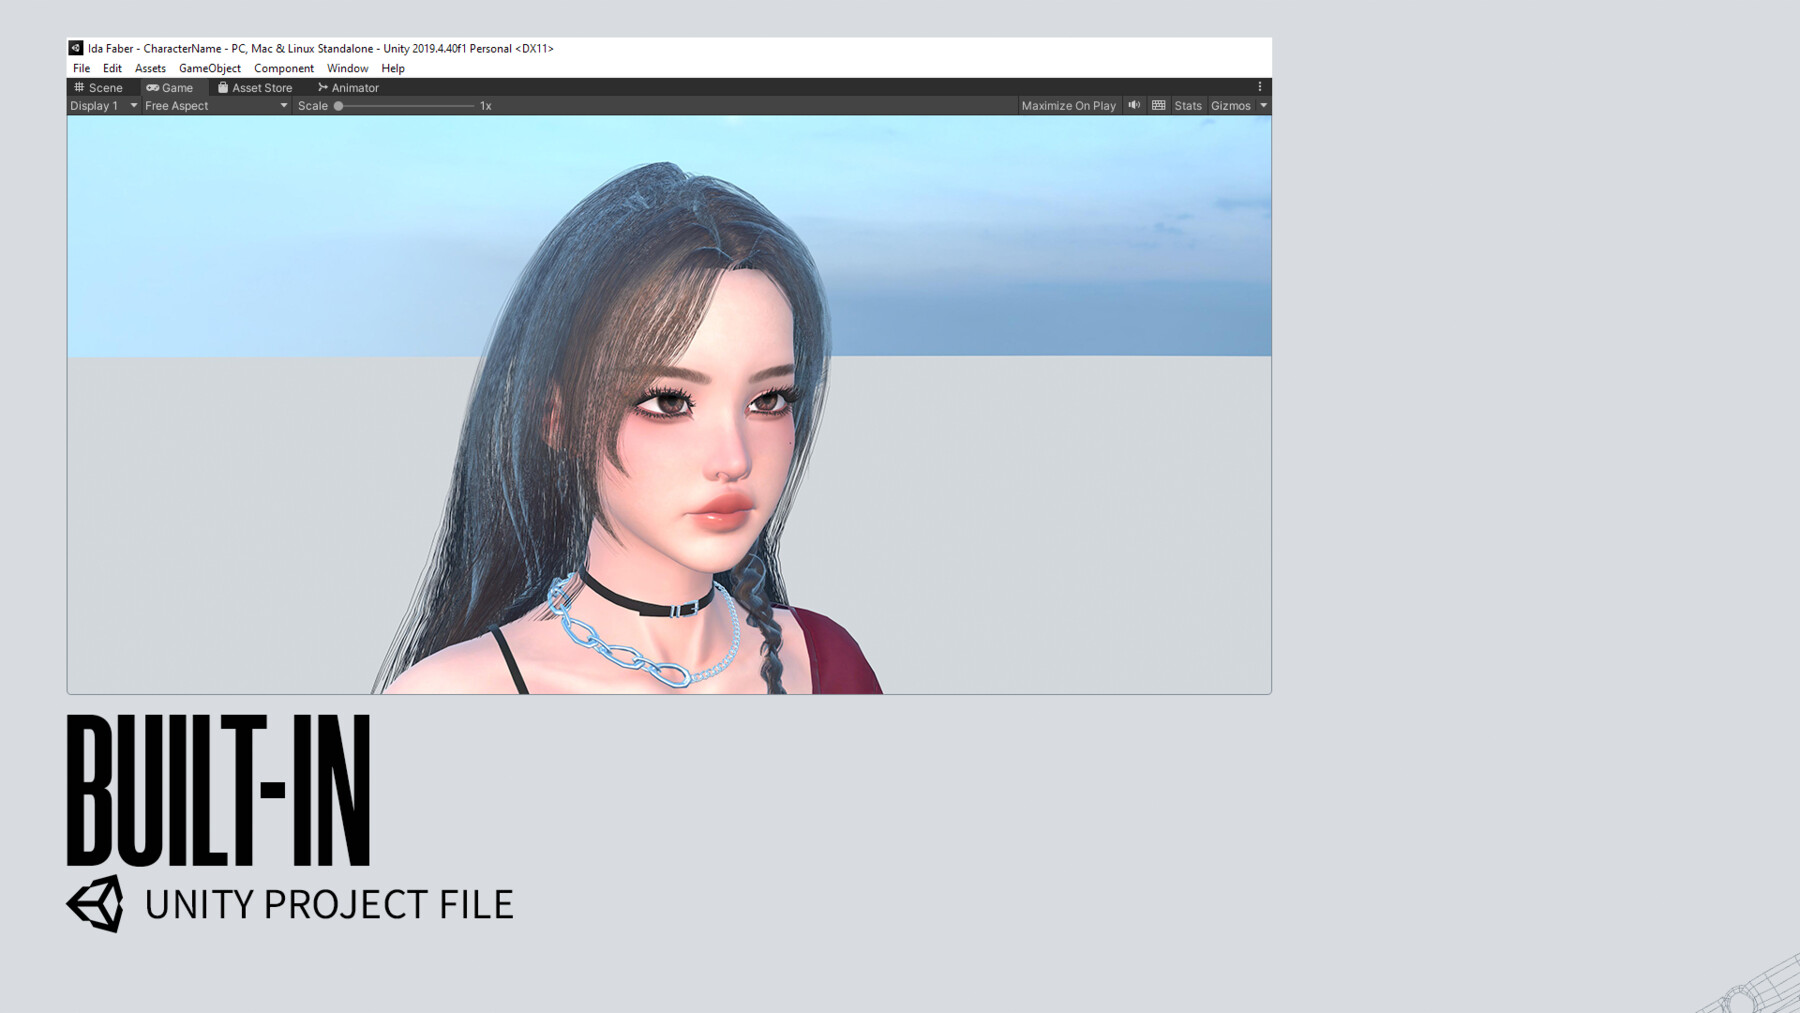Screen dimensions: 1800x1013
Task: Mute audio with the speaker icon
Action: click(x=1134, y=105)
